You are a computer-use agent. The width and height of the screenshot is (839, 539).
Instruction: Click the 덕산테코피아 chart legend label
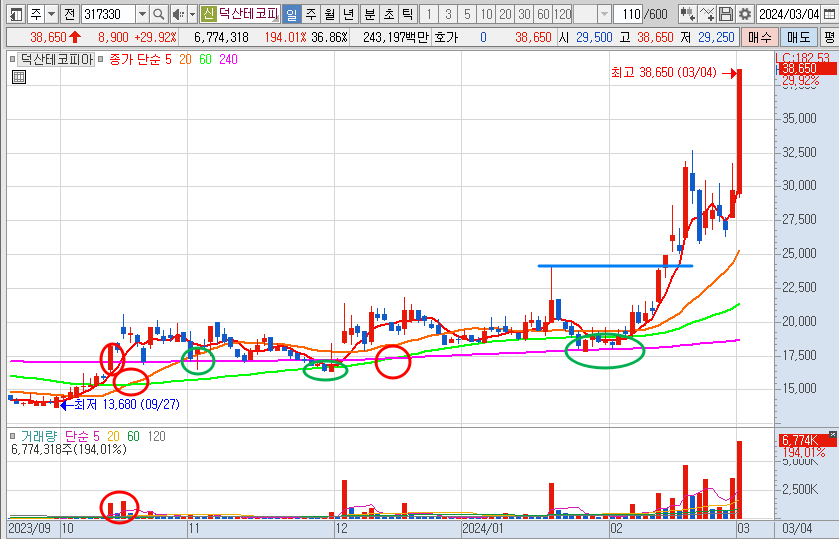[x=56, y=59]
